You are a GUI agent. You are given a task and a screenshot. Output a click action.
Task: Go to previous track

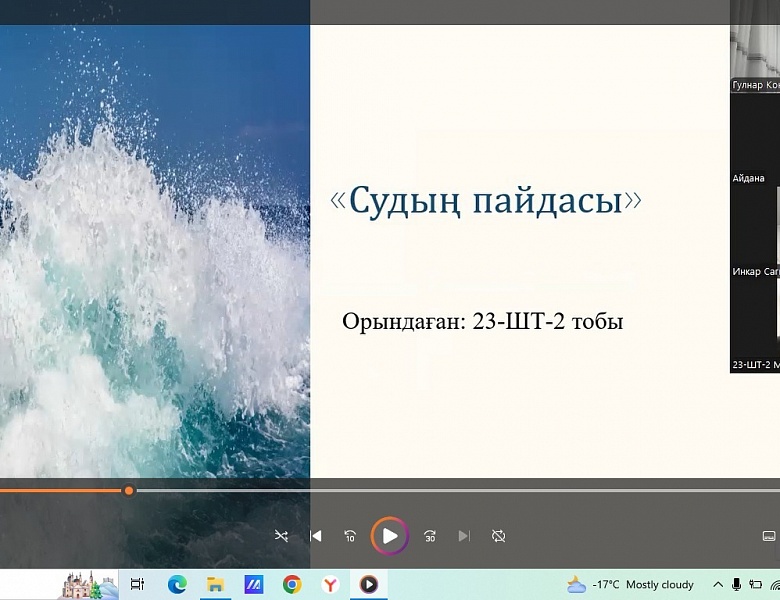pyautogui.click(x=315, y=536)
